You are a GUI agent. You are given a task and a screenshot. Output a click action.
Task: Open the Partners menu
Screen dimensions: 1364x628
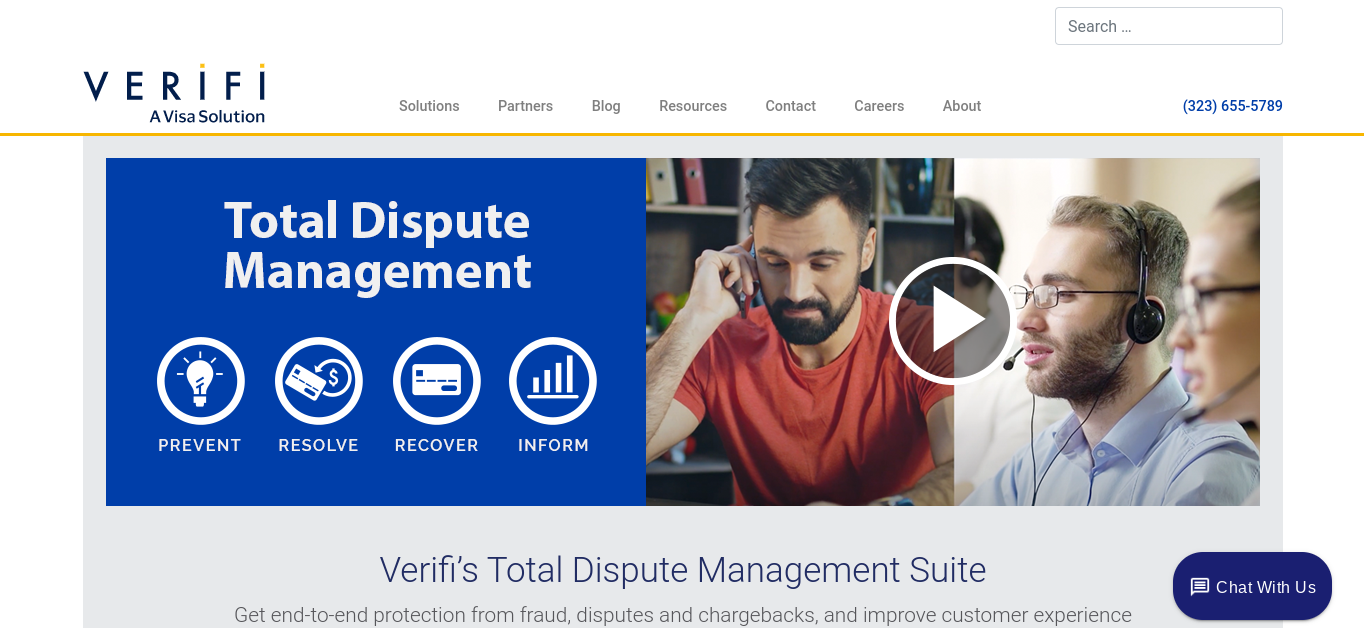click(525, 106)
